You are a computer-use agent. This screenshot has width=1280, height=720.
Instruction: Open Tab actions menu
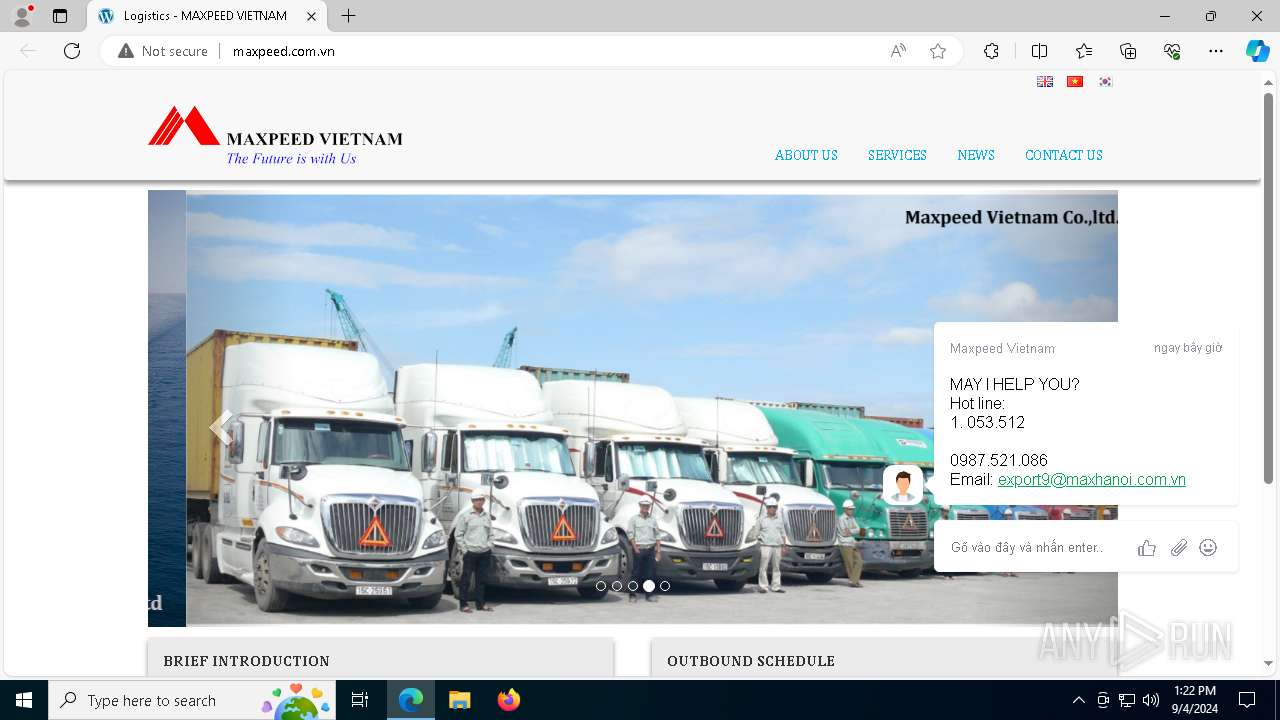tap(60, 16)
